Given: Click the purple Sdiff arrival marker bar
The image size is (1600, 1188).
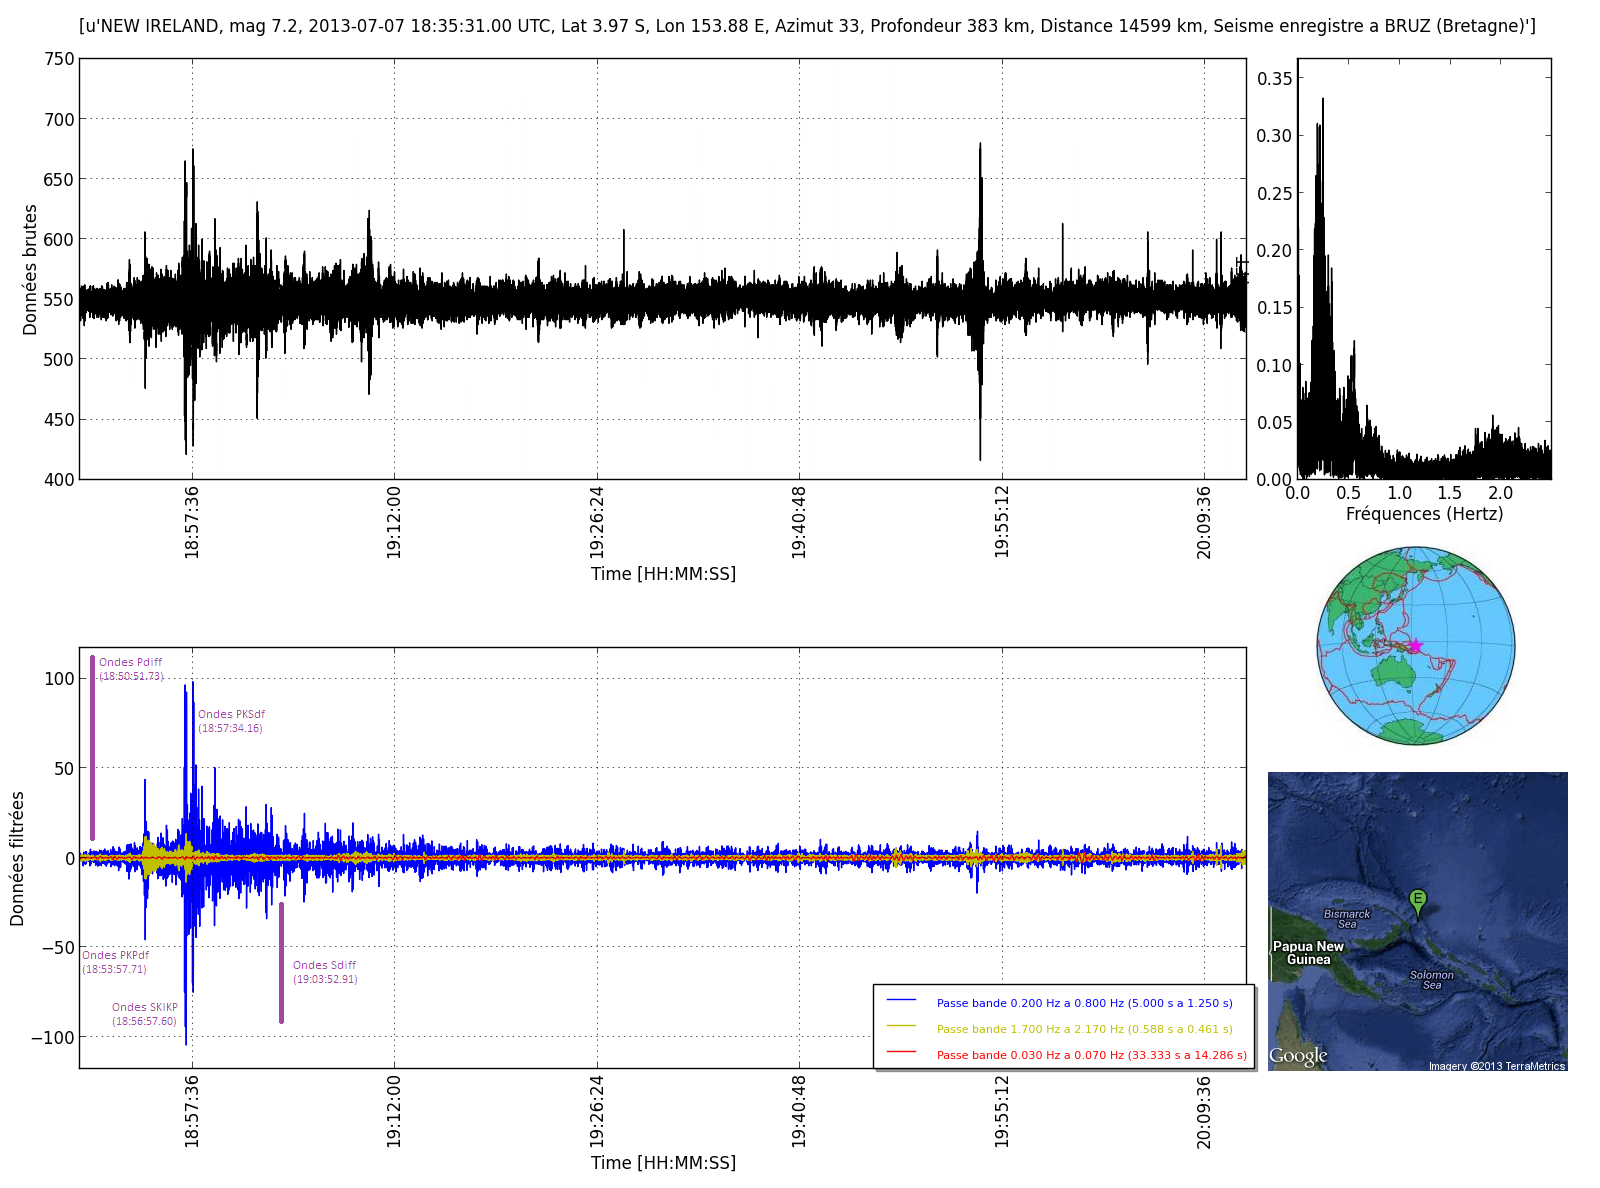Looking at the screenshot, I should [281, 962].
